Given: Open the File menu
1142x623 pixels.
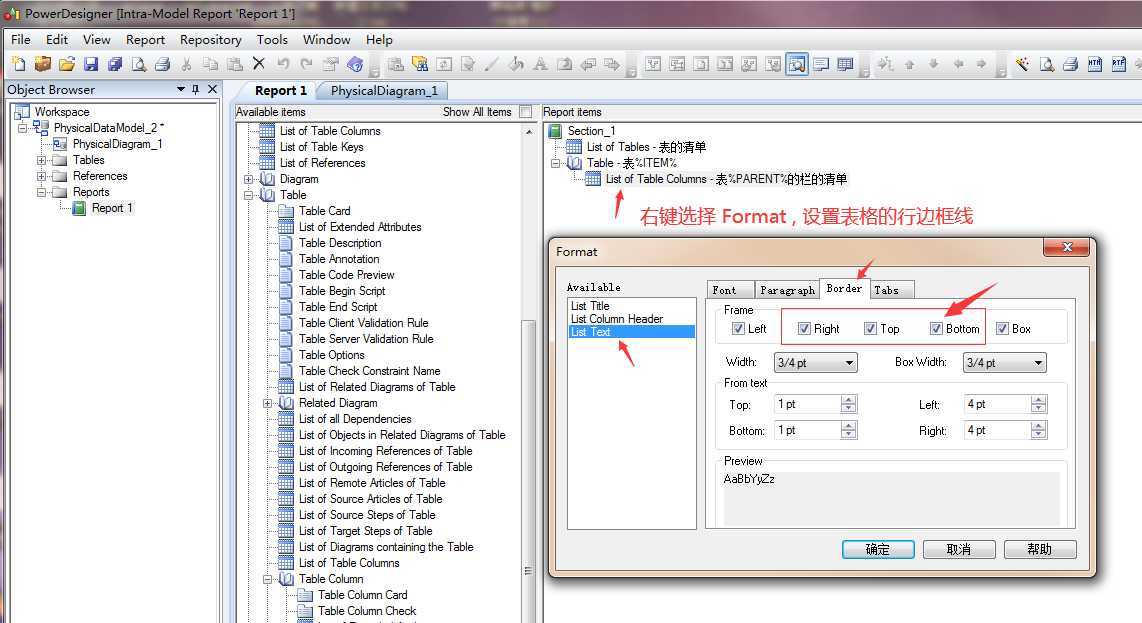Looking at the screenshot, I should (20, 39).
